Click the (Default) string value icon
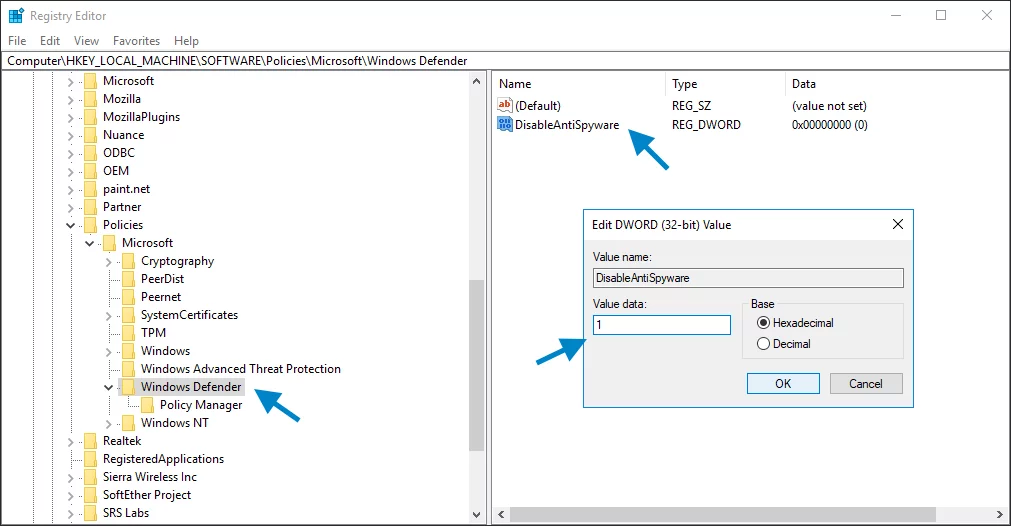Viewport: 1011px width, 526px height. pyautogui.click(x=505, y=105)
